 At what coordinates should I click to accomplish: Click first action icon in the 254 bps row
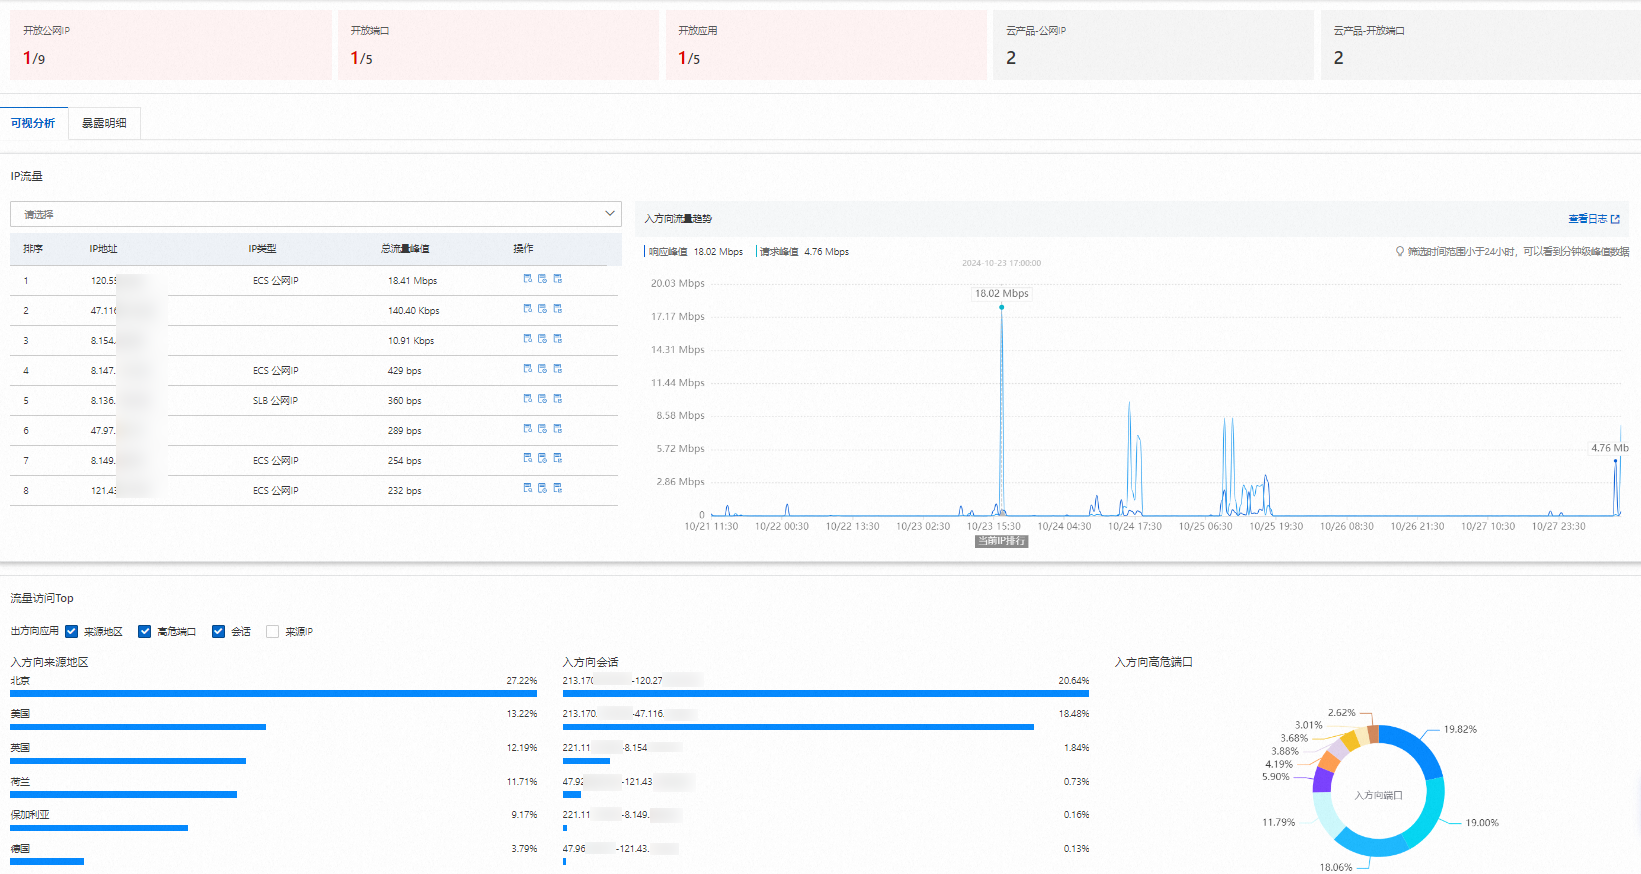528,458
